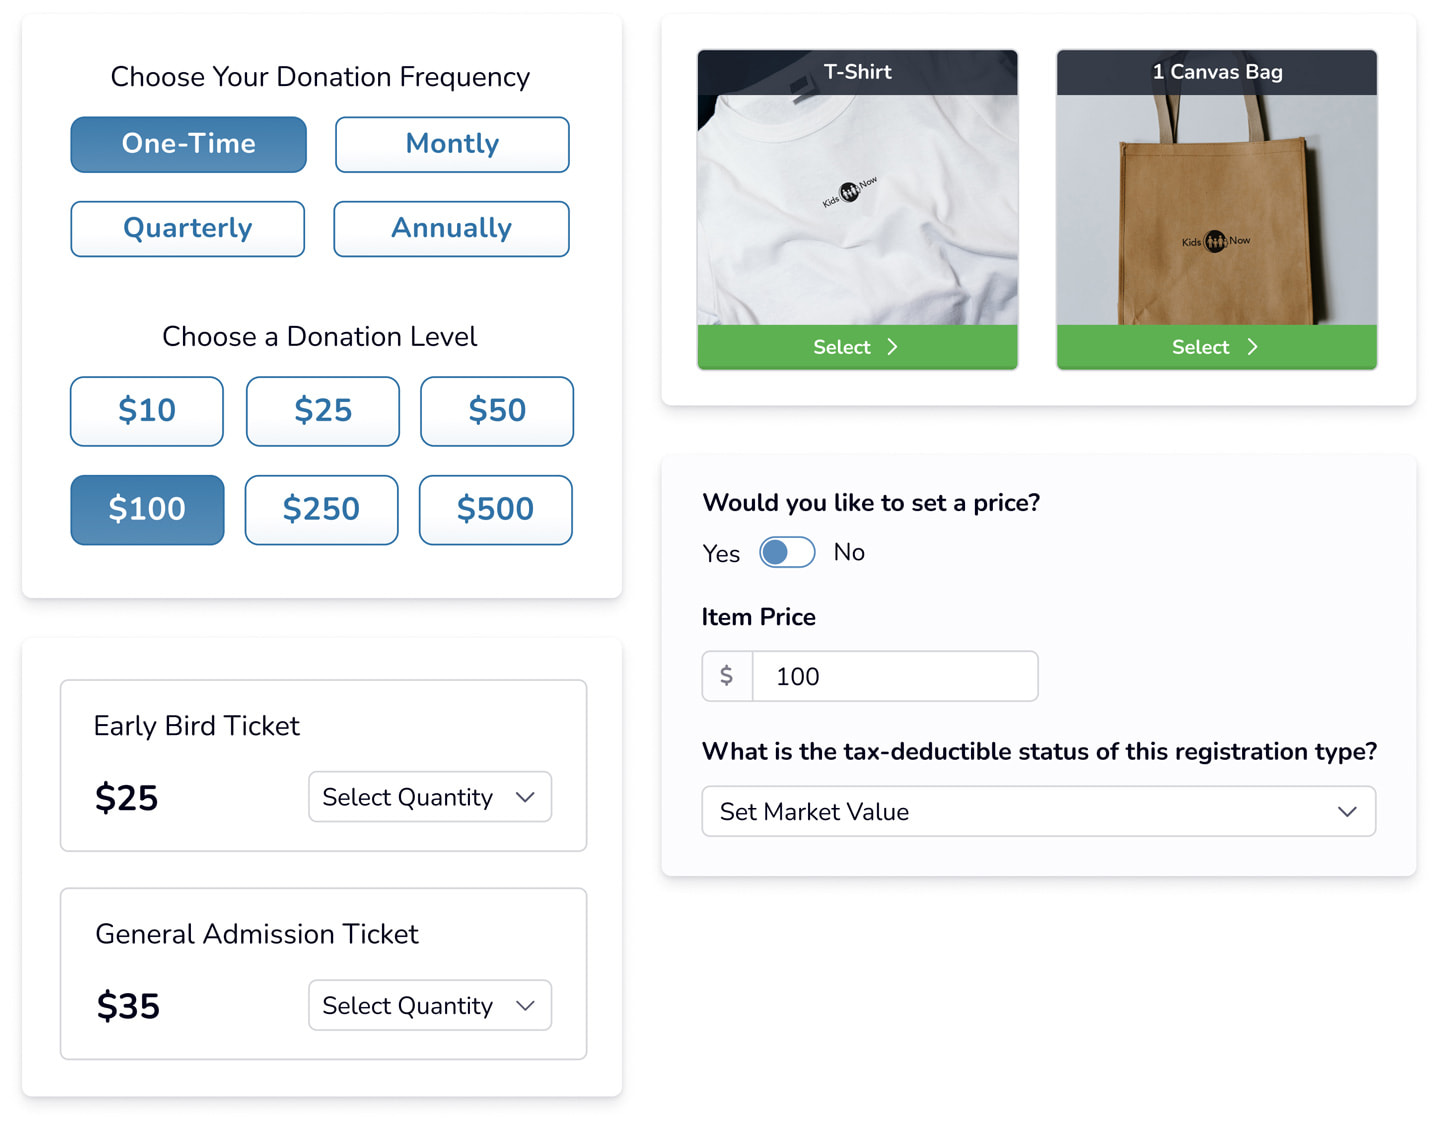
Task: Select the $250 donation level
Action: click(x=321, y=509)
